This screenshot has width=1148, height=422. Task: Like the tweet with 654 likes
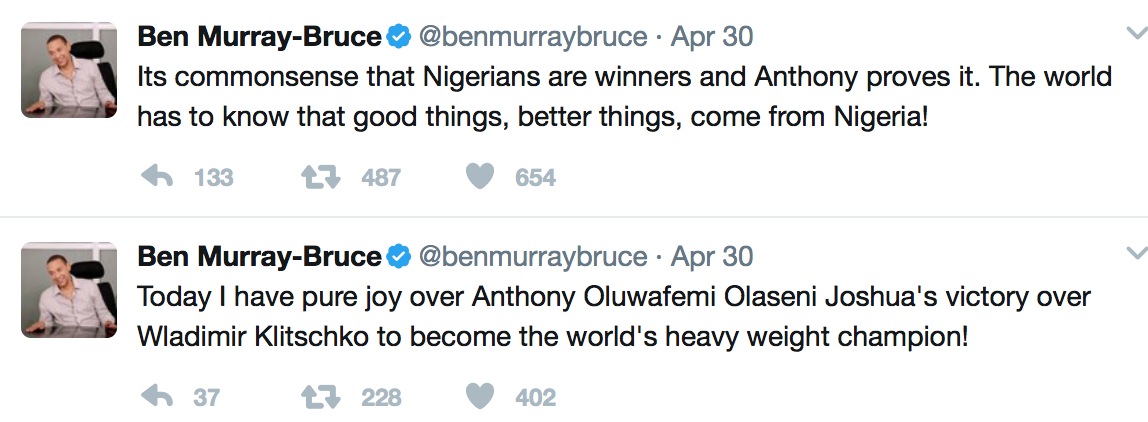point(481,177)
